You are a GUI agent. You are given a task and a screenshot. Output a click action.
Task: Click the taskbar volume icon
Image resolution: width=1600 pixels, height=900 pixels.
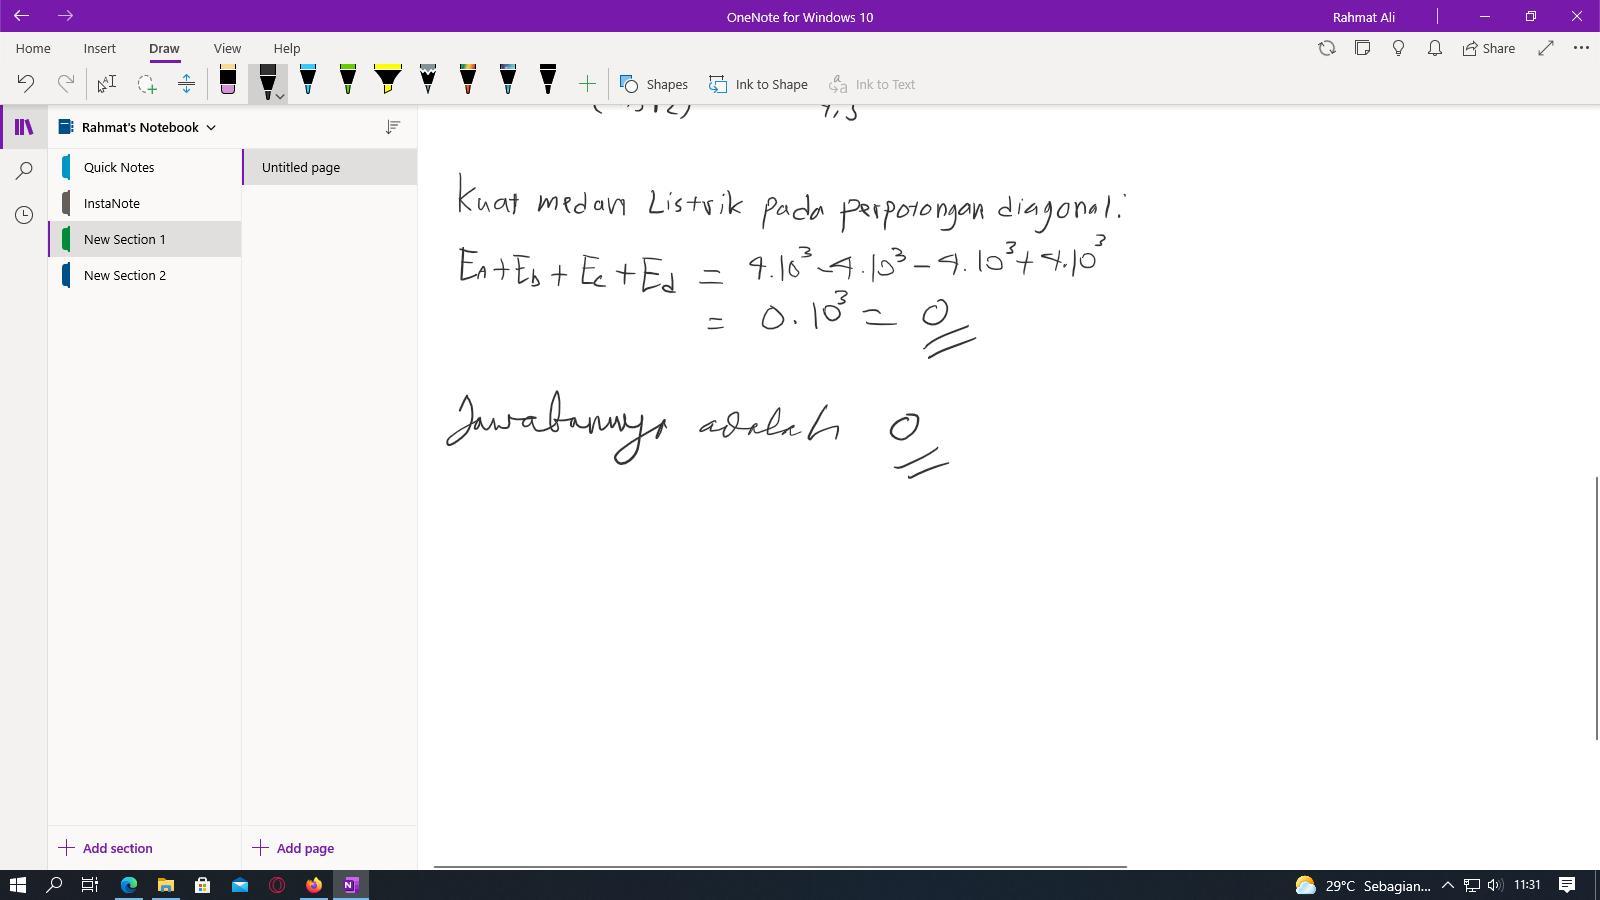(x=1495, y=885)
